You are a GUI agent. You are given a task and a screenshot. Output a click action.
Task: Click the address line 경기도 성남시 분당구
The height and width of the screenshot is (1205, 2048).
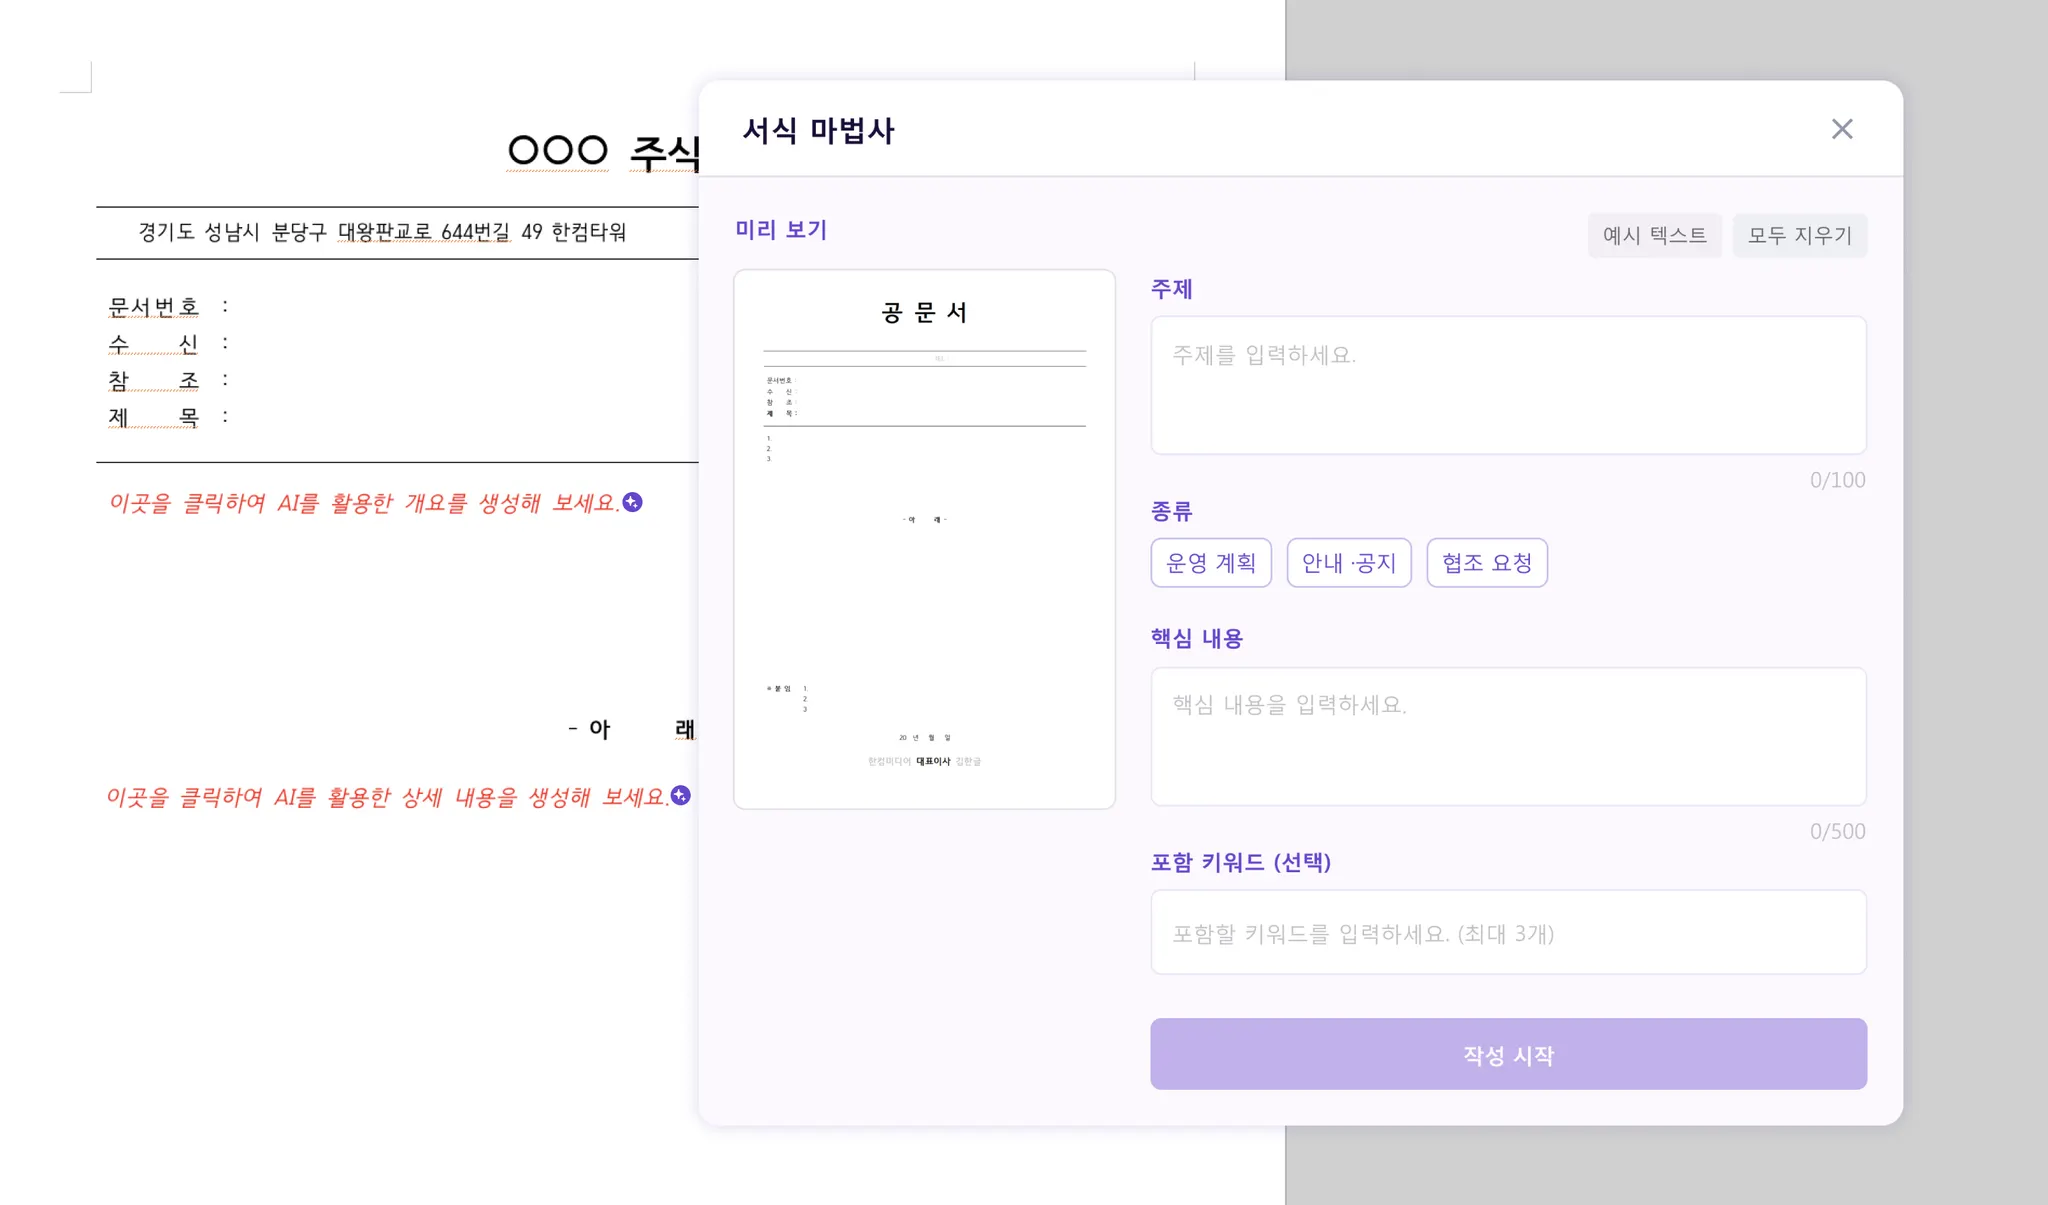point(382,232)
